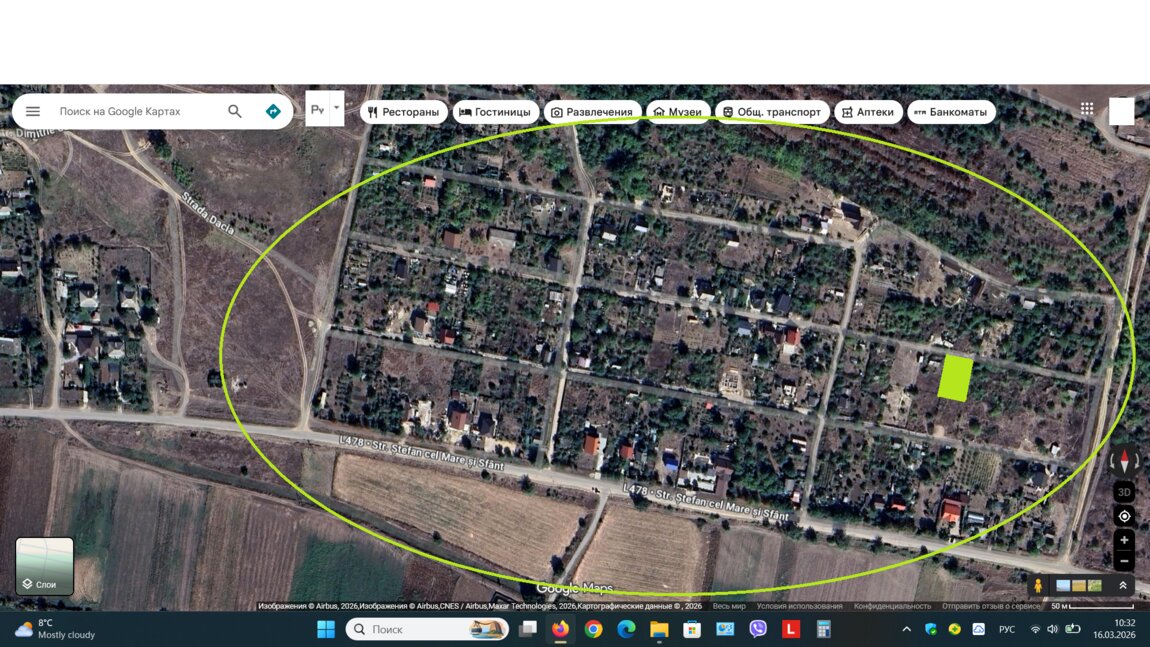Open directions with the blue arrow icon
The height and width of the screenshot is (647, 1150).
(273, 112)
